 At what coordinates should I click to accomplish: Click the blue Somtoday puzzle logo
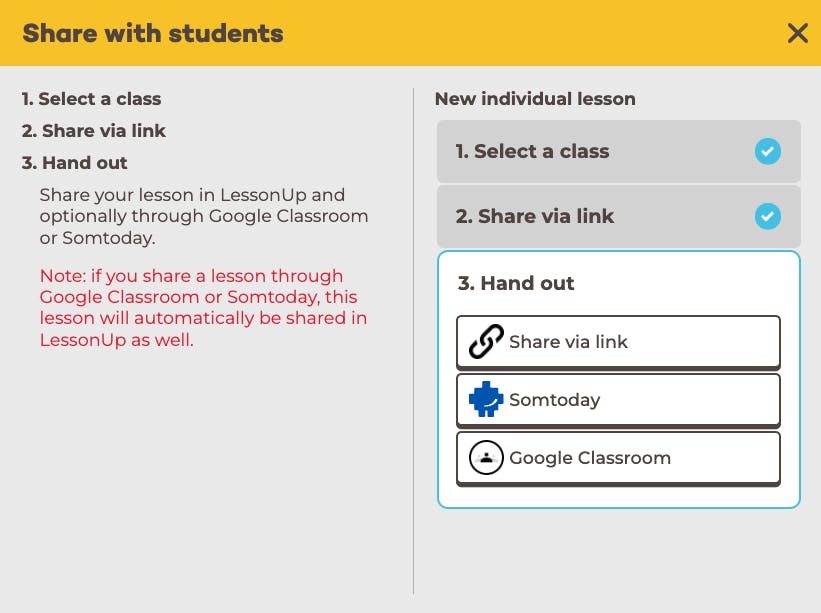(x=486, y=400)
